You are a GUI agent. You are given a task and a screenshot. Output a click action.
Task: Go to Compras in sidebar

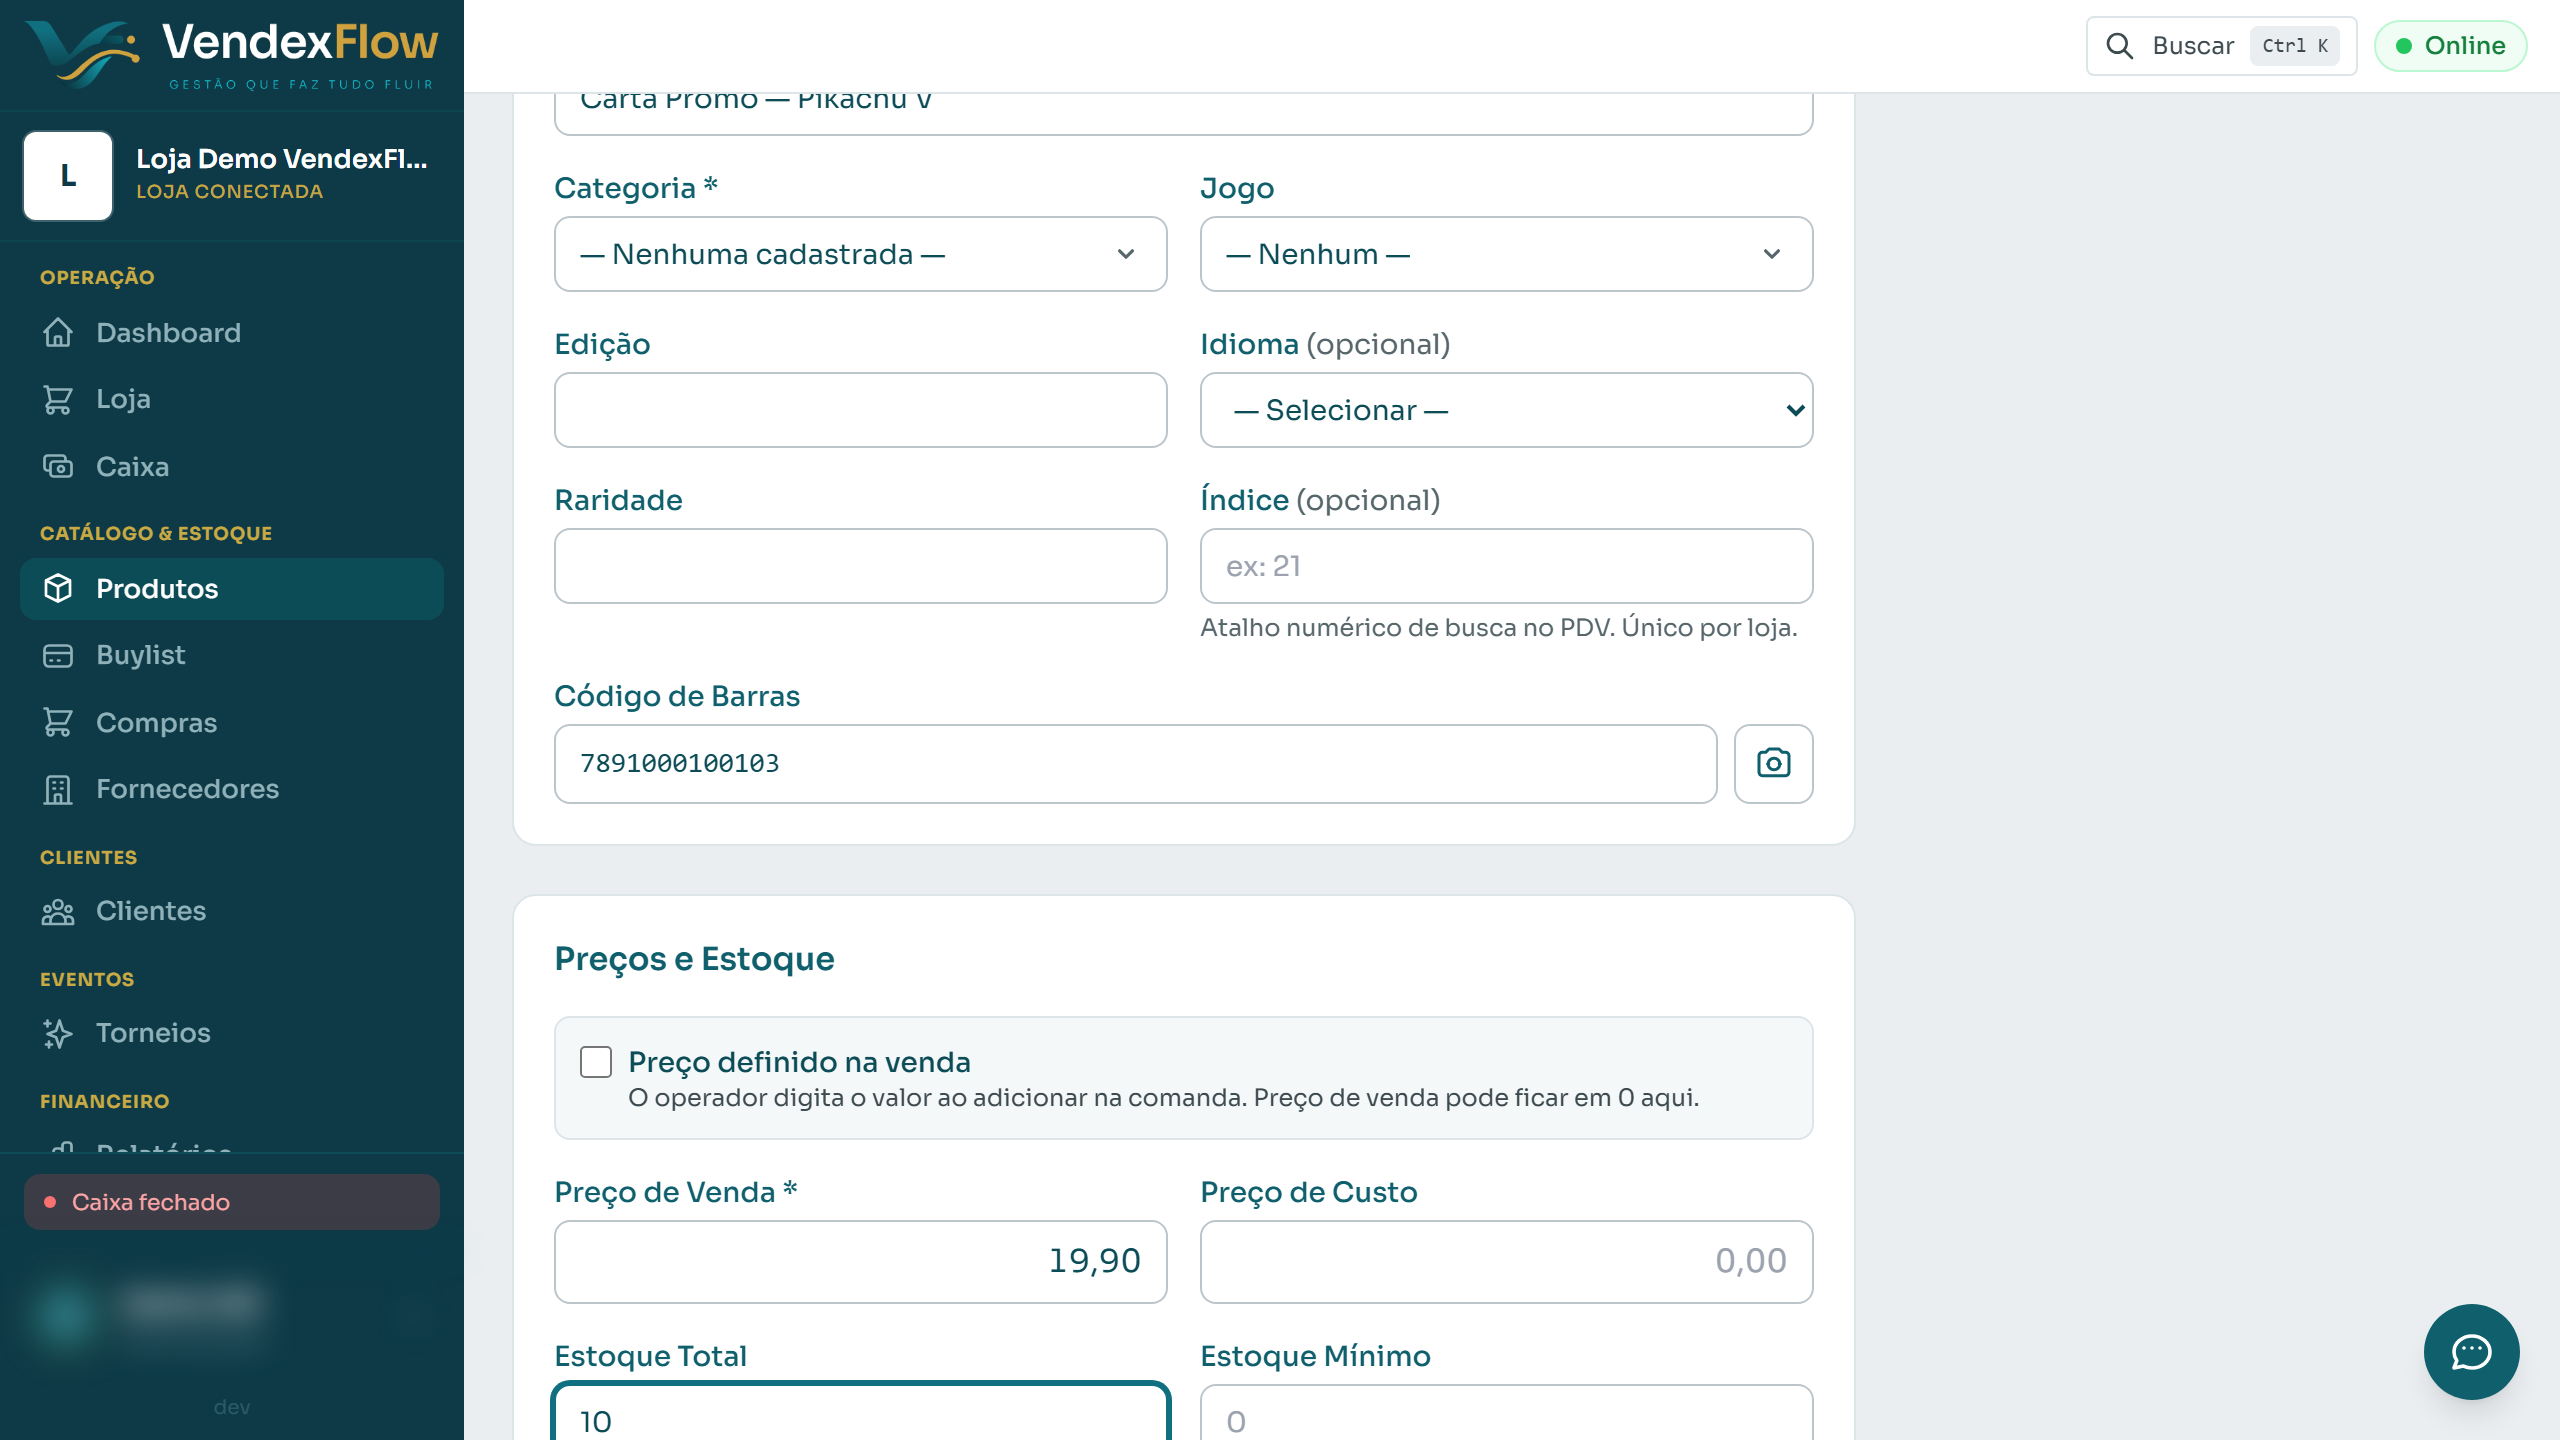point(231,723)
